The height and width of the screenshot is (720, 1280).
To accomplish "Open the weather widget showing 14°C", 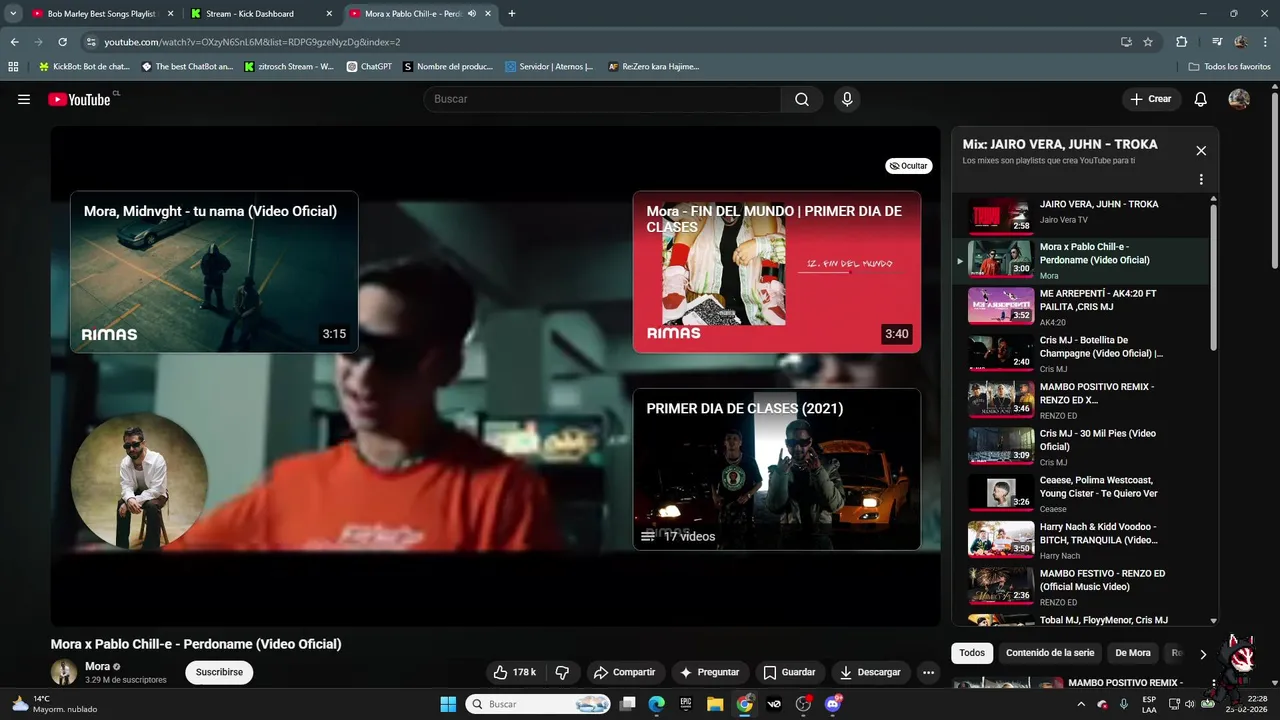I will coord(55,704).
